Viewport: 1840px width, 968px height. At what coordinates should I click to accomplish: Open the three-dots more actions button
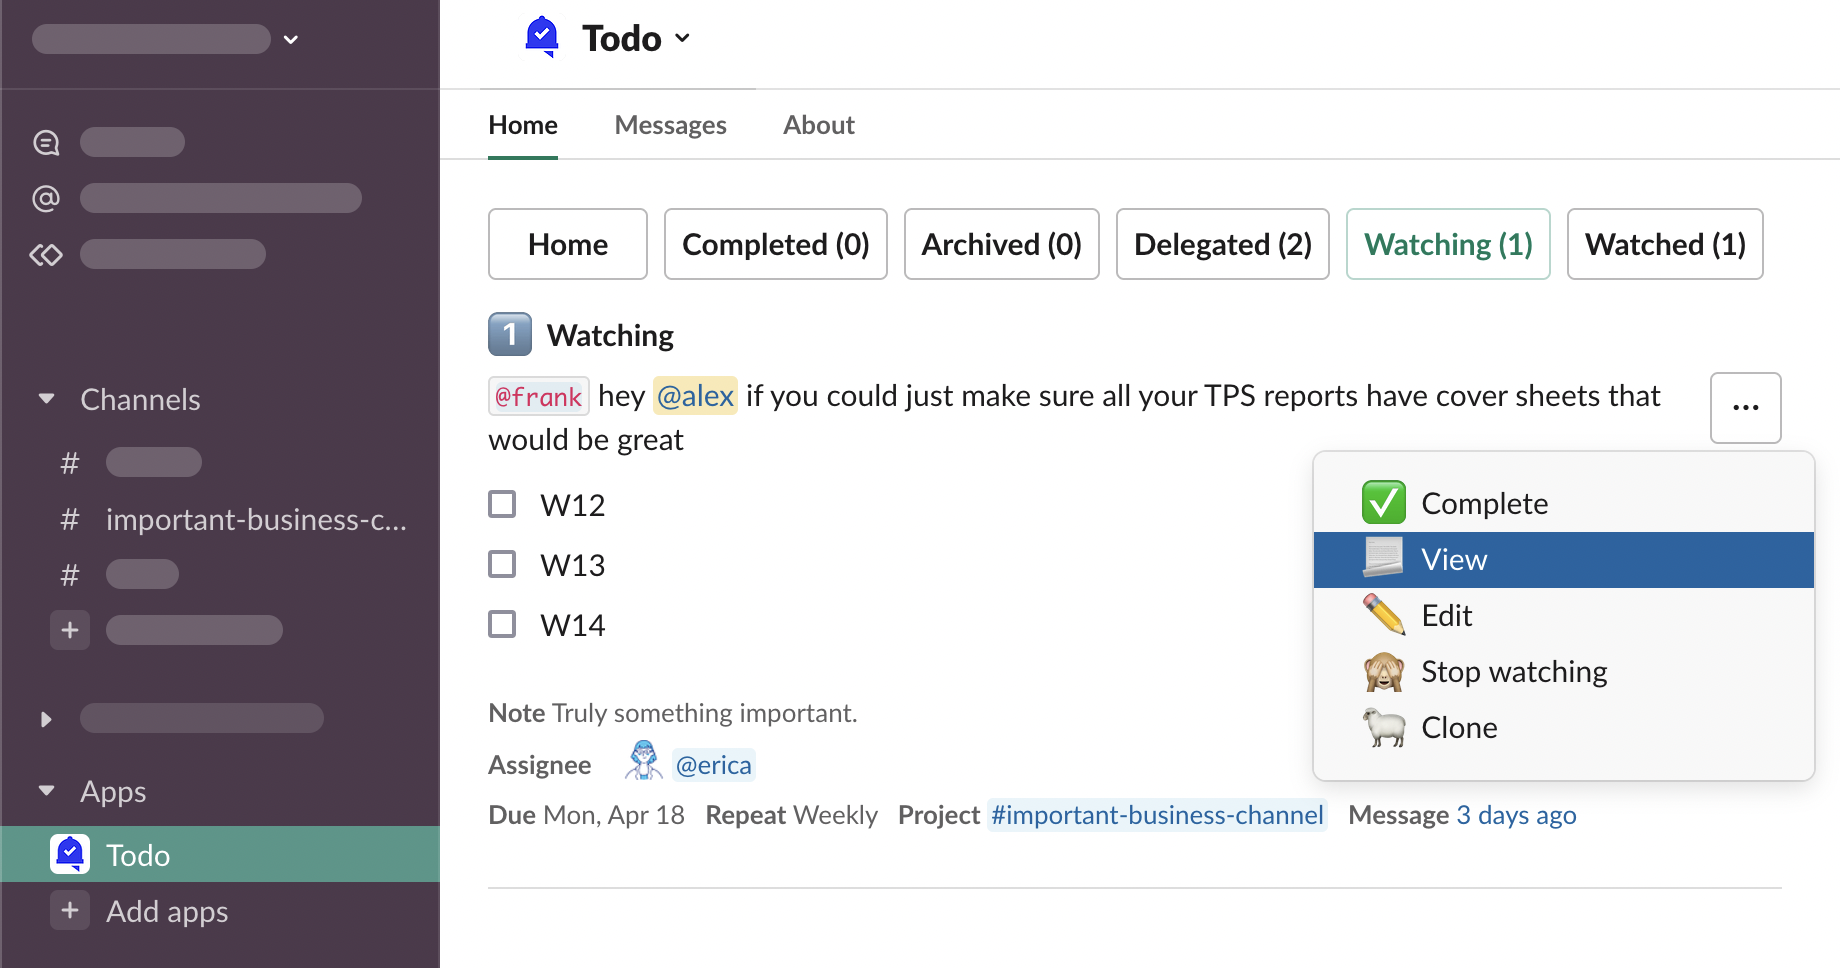[1745, 407]
